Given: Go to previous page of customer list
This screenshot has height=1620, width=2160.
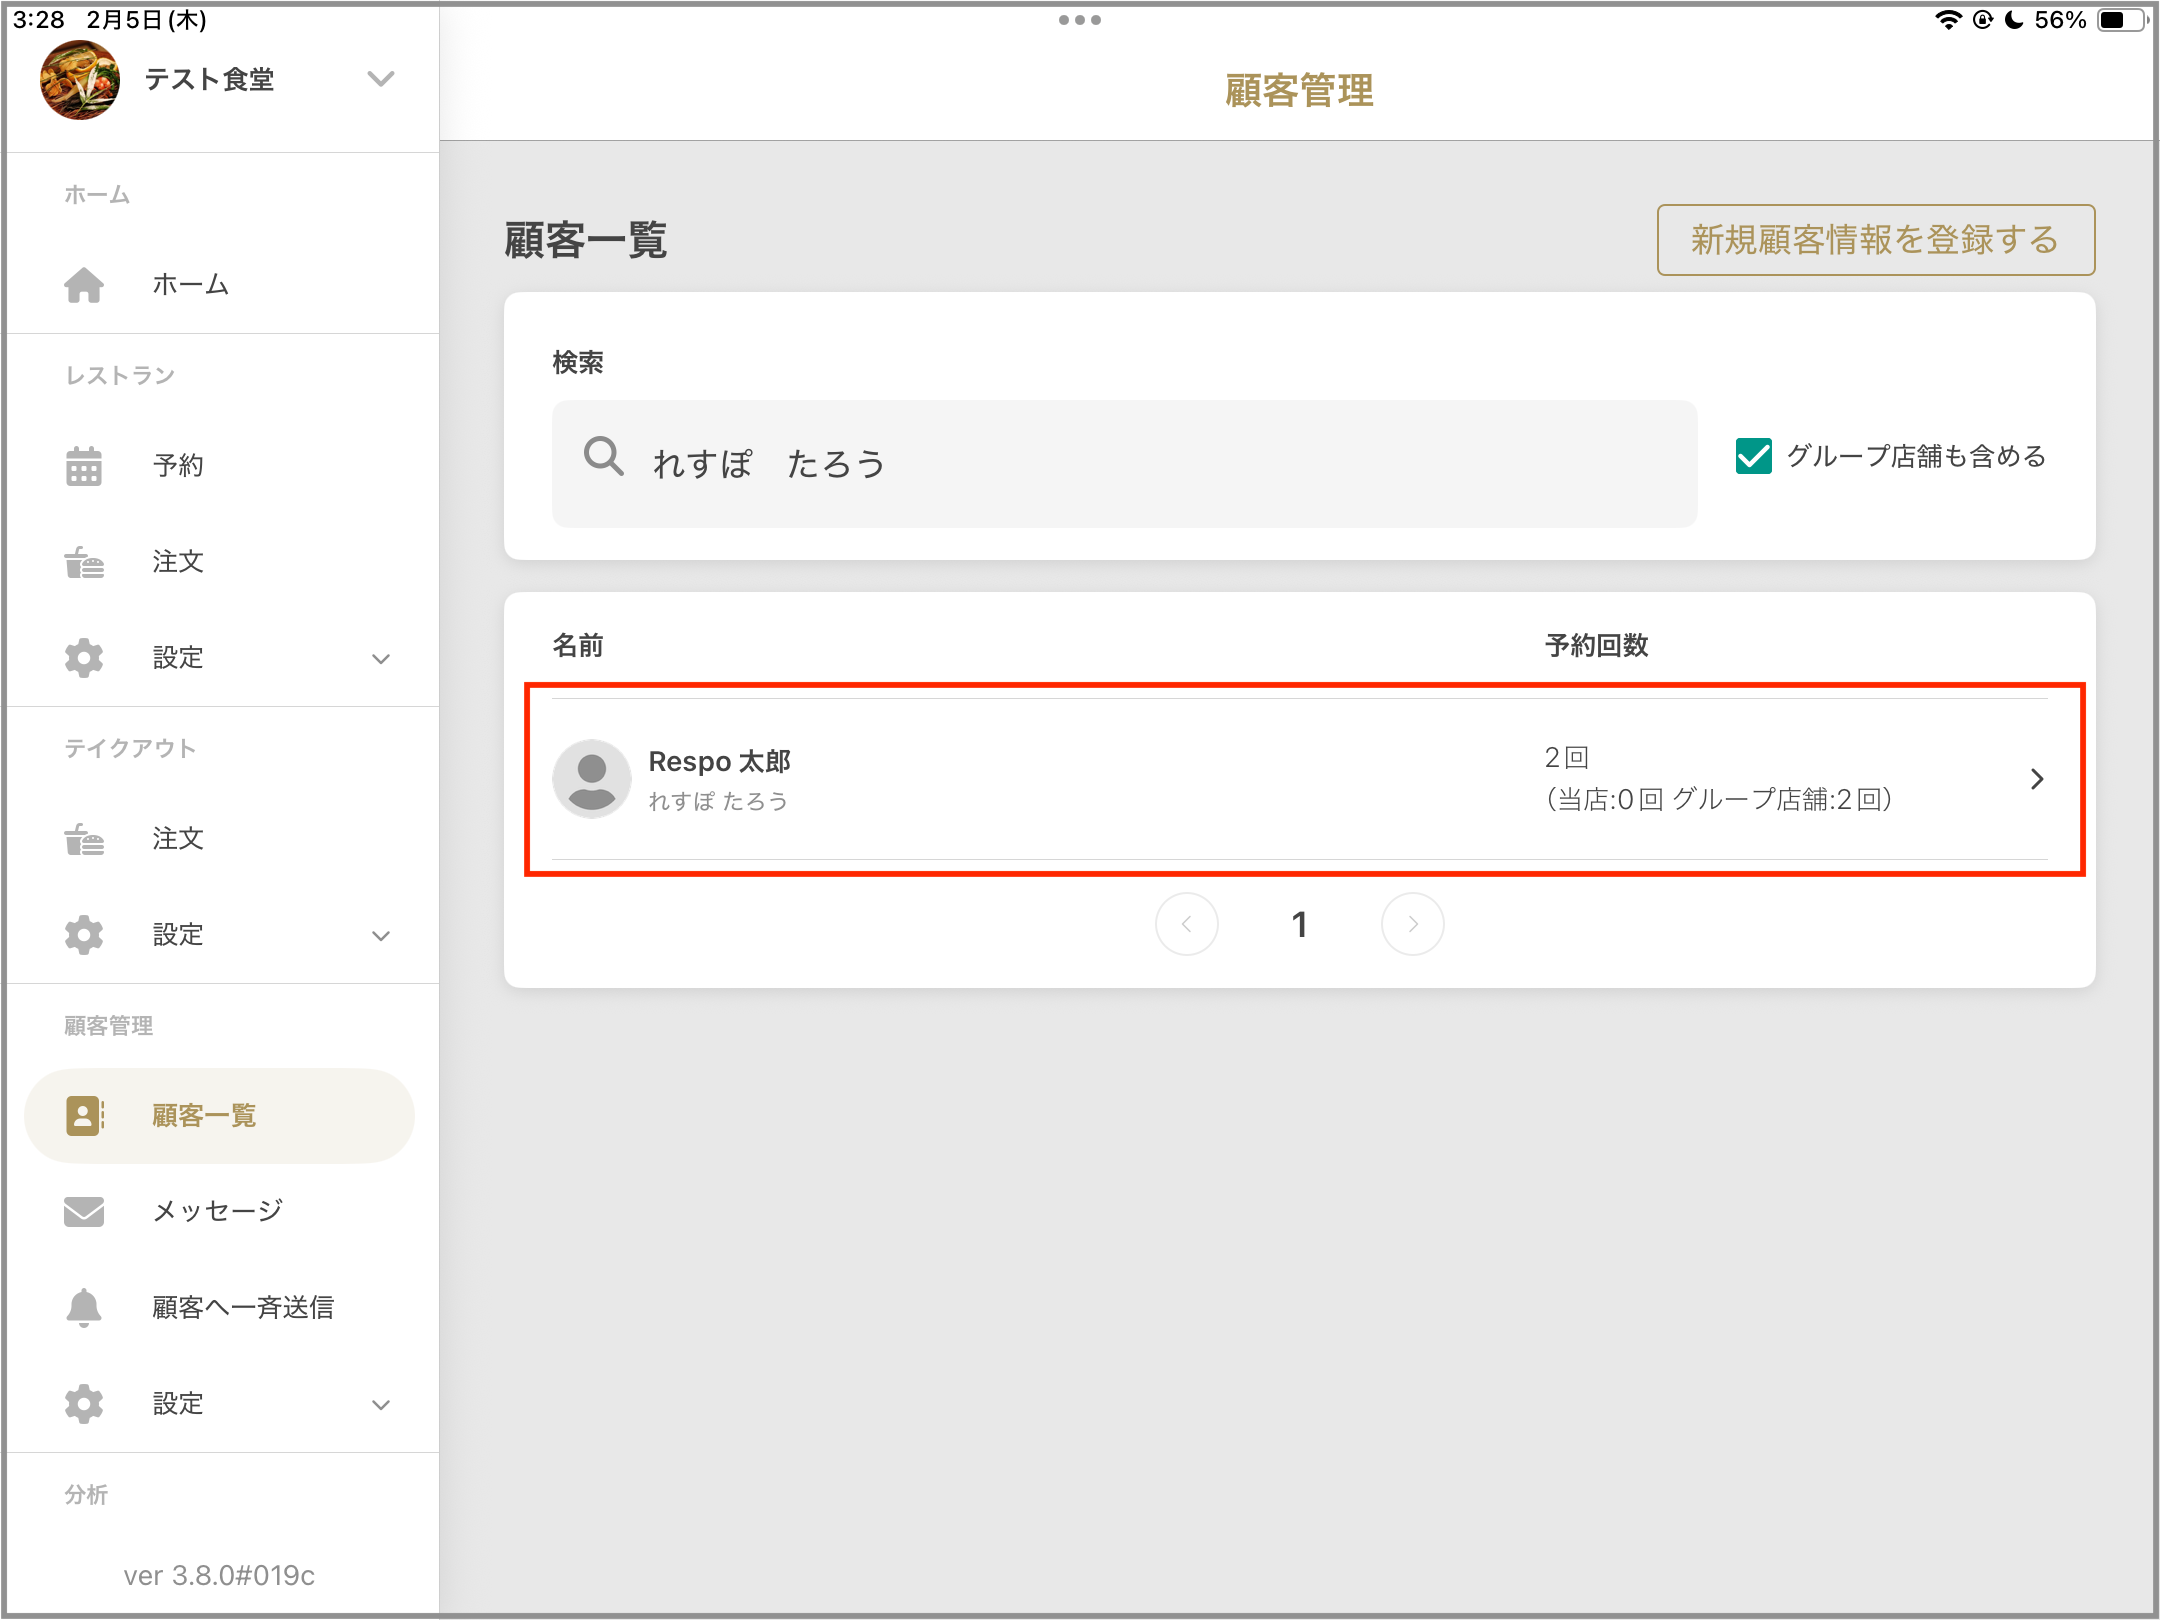Looking at the screenshot, I should click(x=1187, y=924).
